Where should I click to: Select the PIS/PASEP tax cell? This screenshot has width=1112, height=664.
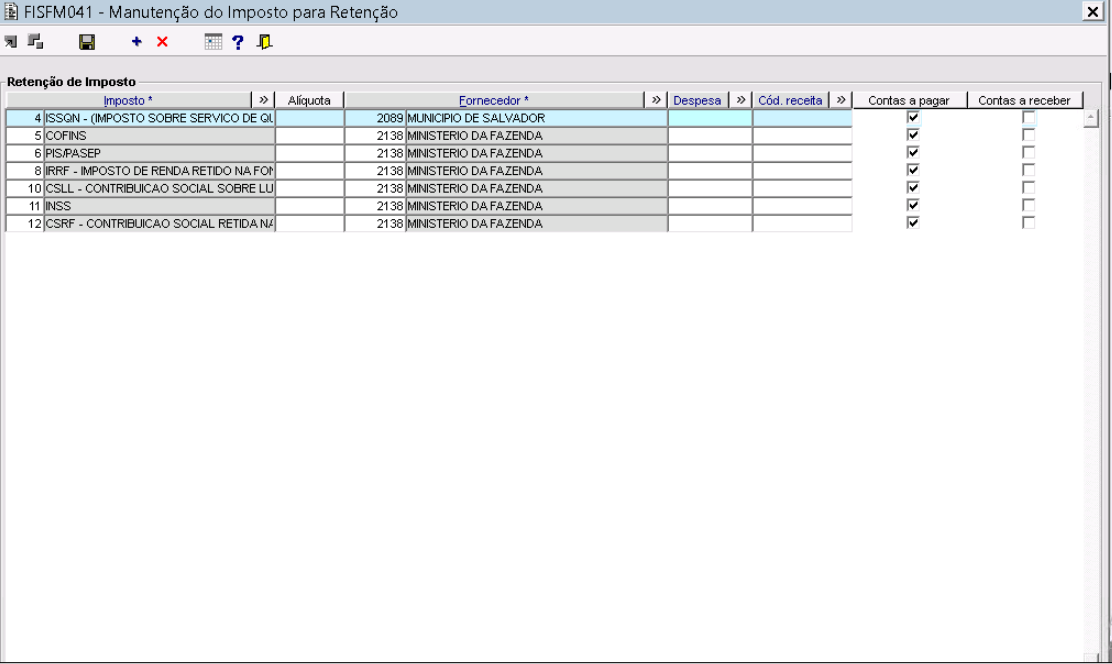click(x=160, y=153)
